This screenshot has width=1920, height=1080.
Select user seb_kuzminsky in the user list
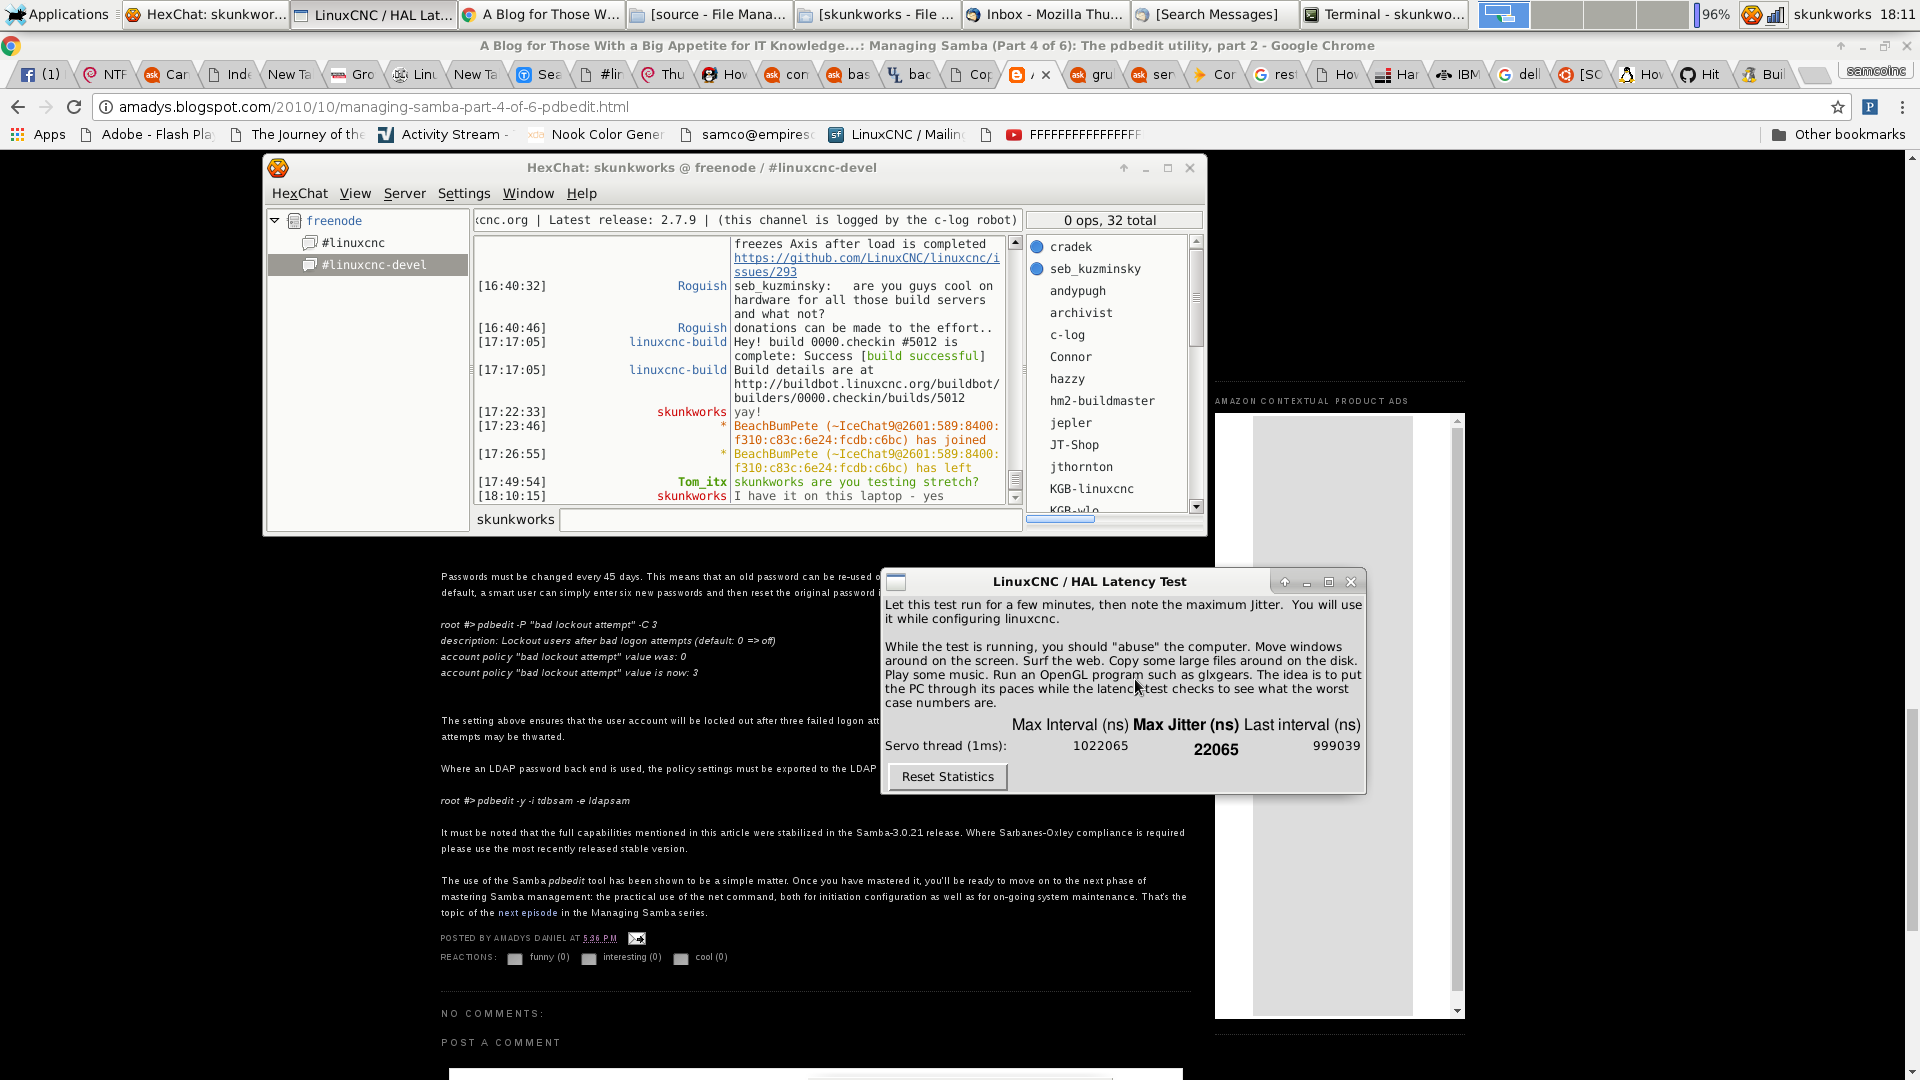click(1095, 269)
